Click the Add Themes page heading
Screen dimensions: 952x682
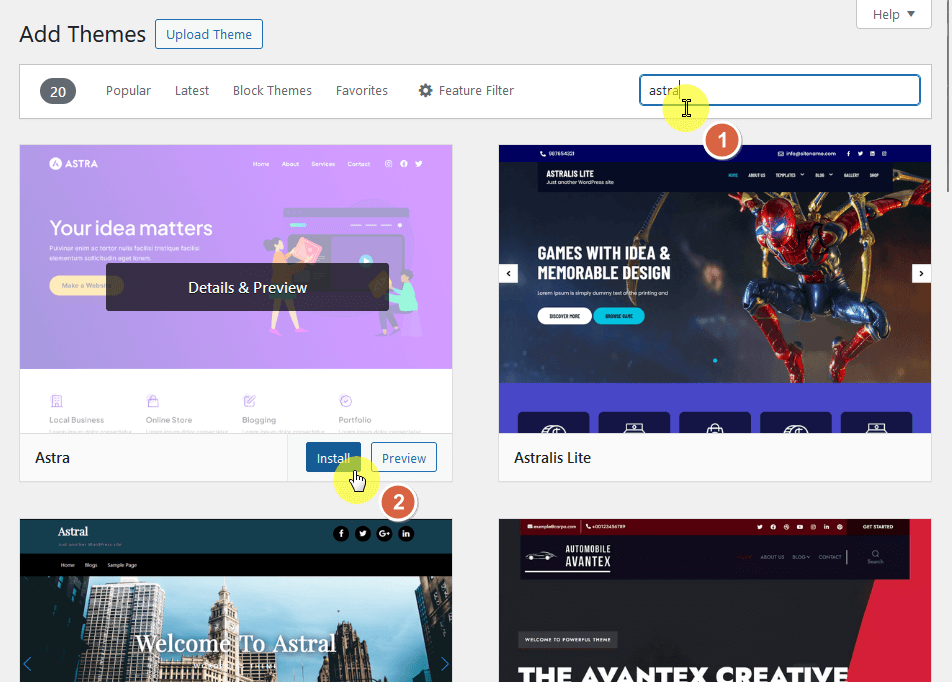(83, 35)
